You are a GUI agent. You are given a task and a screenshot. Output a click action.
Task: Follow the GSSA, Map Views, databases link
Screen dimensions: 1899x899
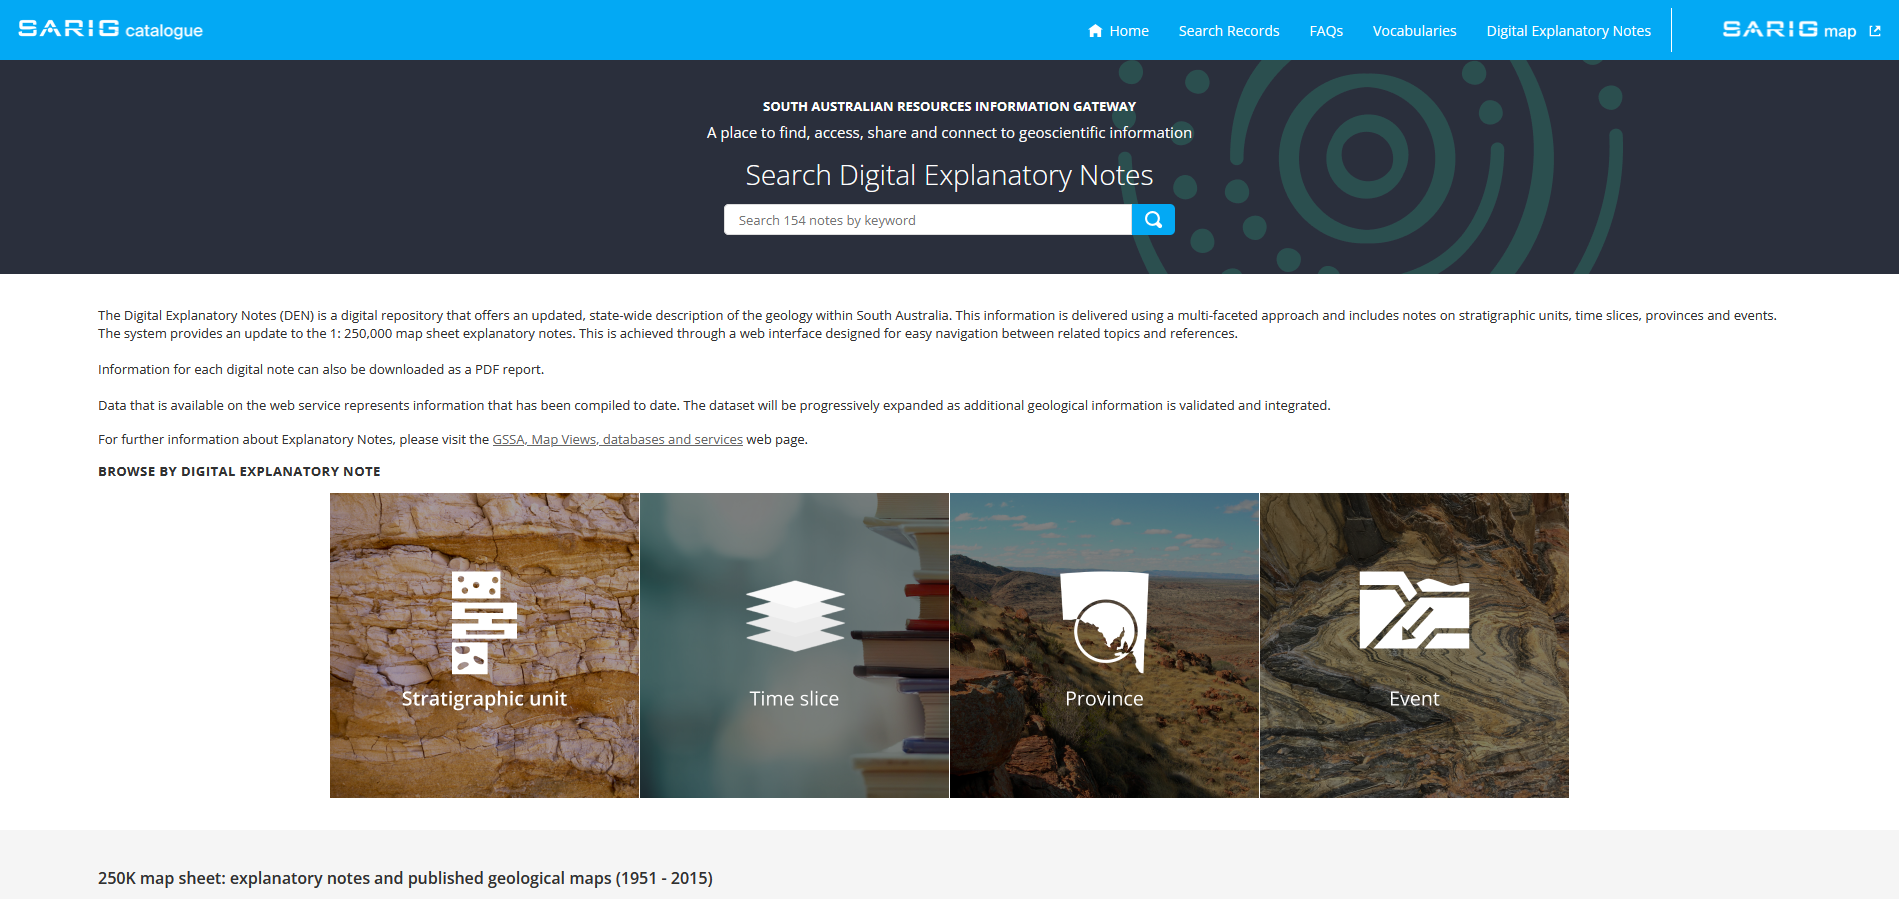[617, 439]
